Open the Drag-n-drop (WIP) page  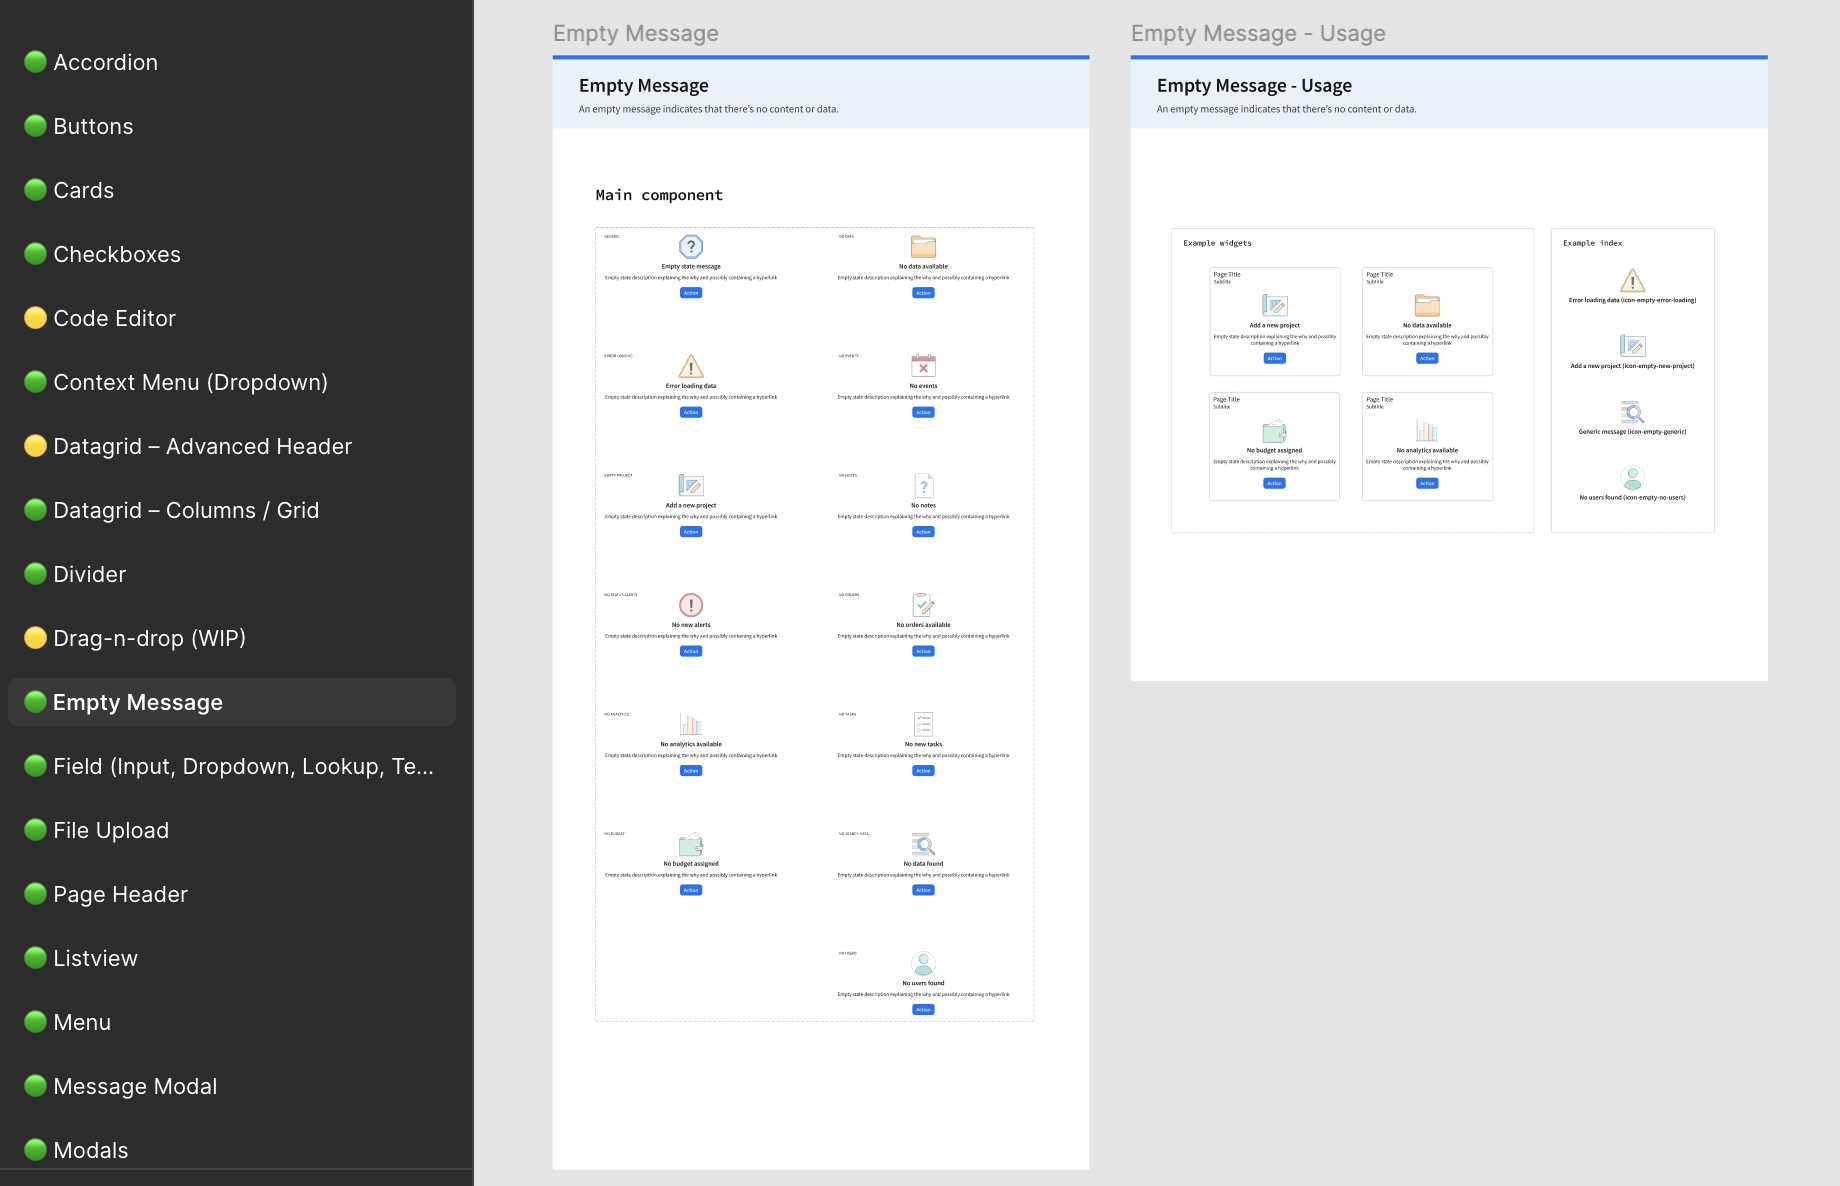232,638
